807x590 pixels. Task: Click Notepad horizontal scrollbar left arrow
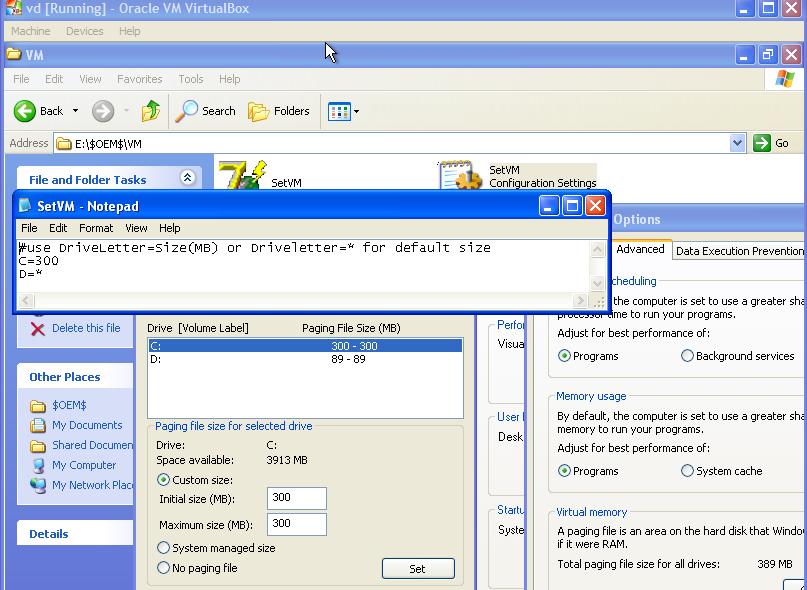coord(26,300)
